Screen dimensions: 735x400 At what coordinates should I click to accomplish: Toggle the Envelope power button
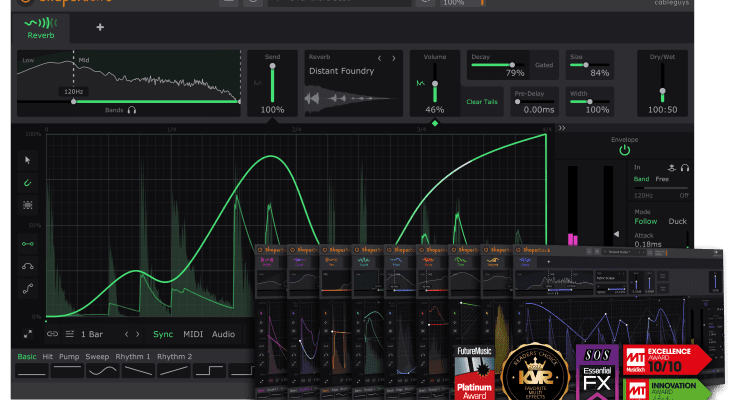click(624, 150)
